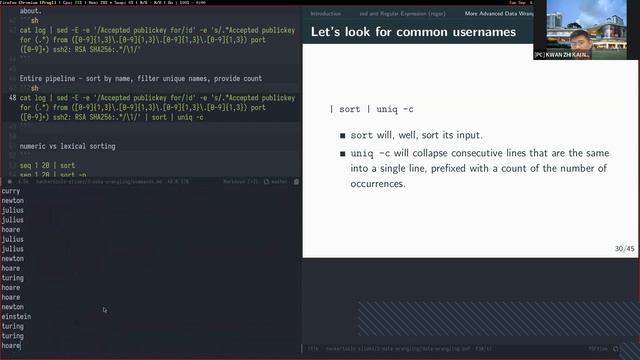Click the file path in the editor modeline
This screenshot has width=640, height=360.
click(99, 182)
